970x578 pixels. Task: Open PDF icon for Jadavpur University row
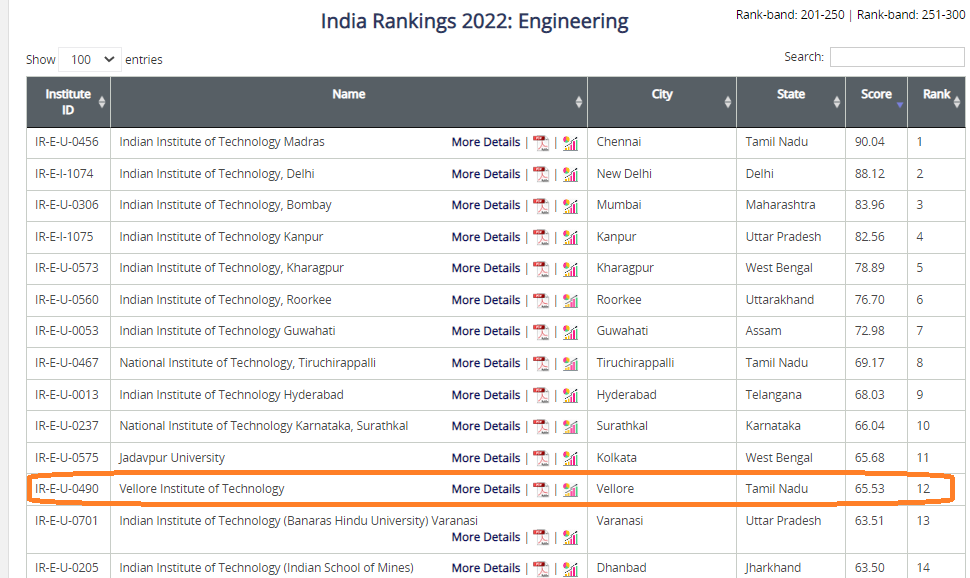(x=541, y=459)
